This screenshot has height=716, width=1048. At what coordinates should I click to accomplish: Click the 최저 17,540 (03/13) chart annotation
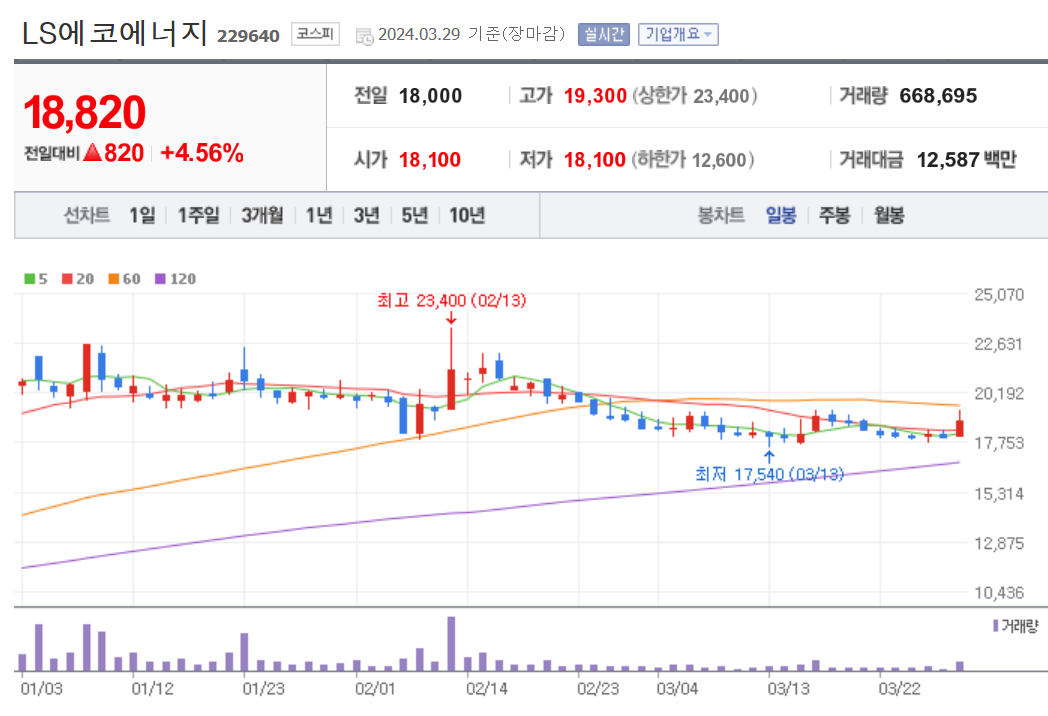coord(769,474)
